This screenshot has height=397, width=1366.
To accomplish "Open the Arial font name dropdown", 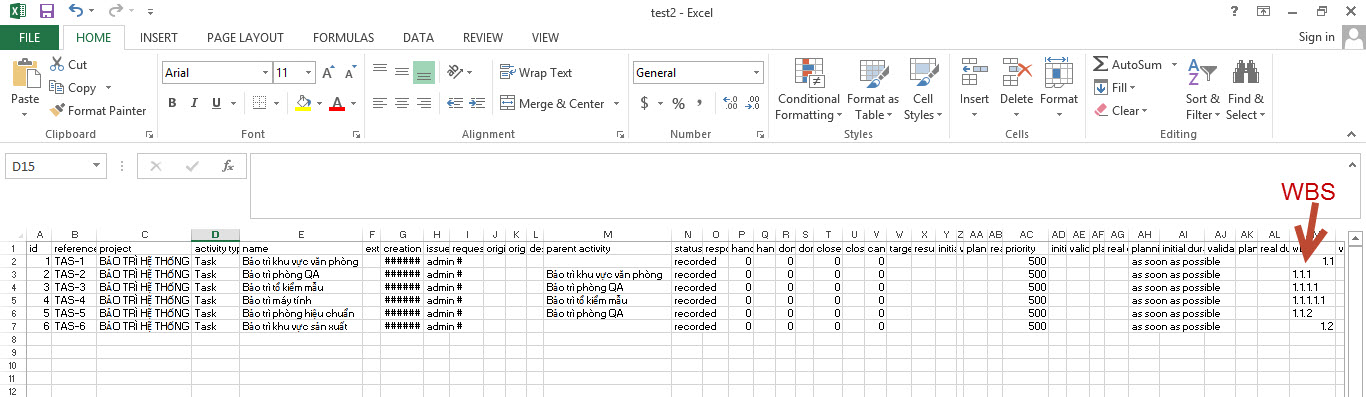I will tap(265, 73).
